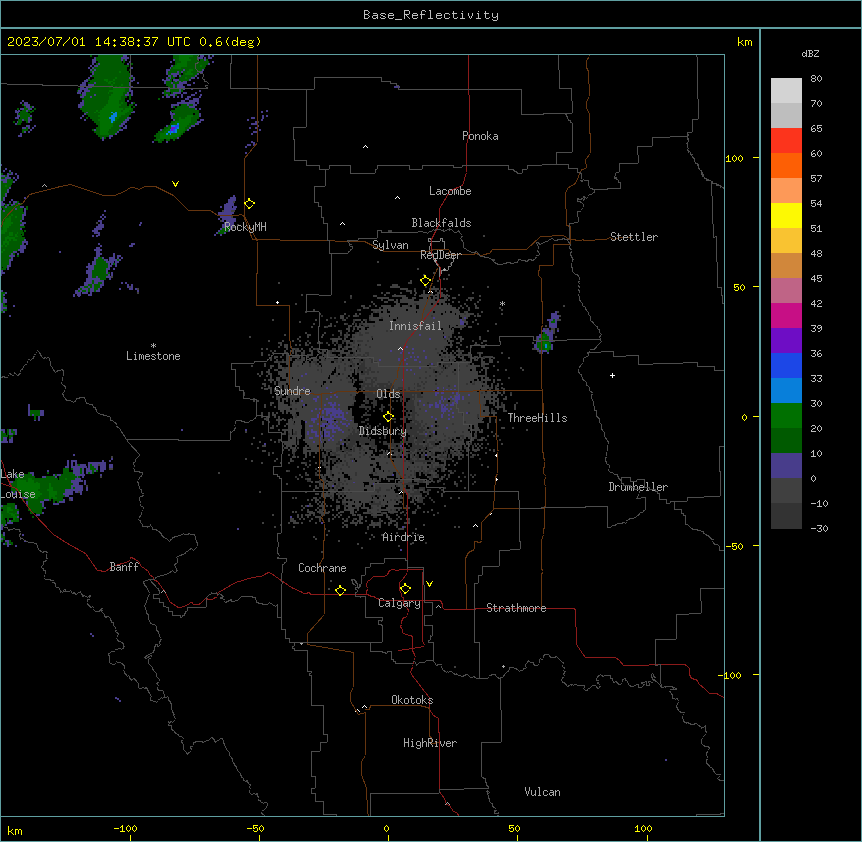Viewport: 862px width, 842px height.
Task: Click the white plus marker northwest of Drumheller
Action: (x=612, y=375)
